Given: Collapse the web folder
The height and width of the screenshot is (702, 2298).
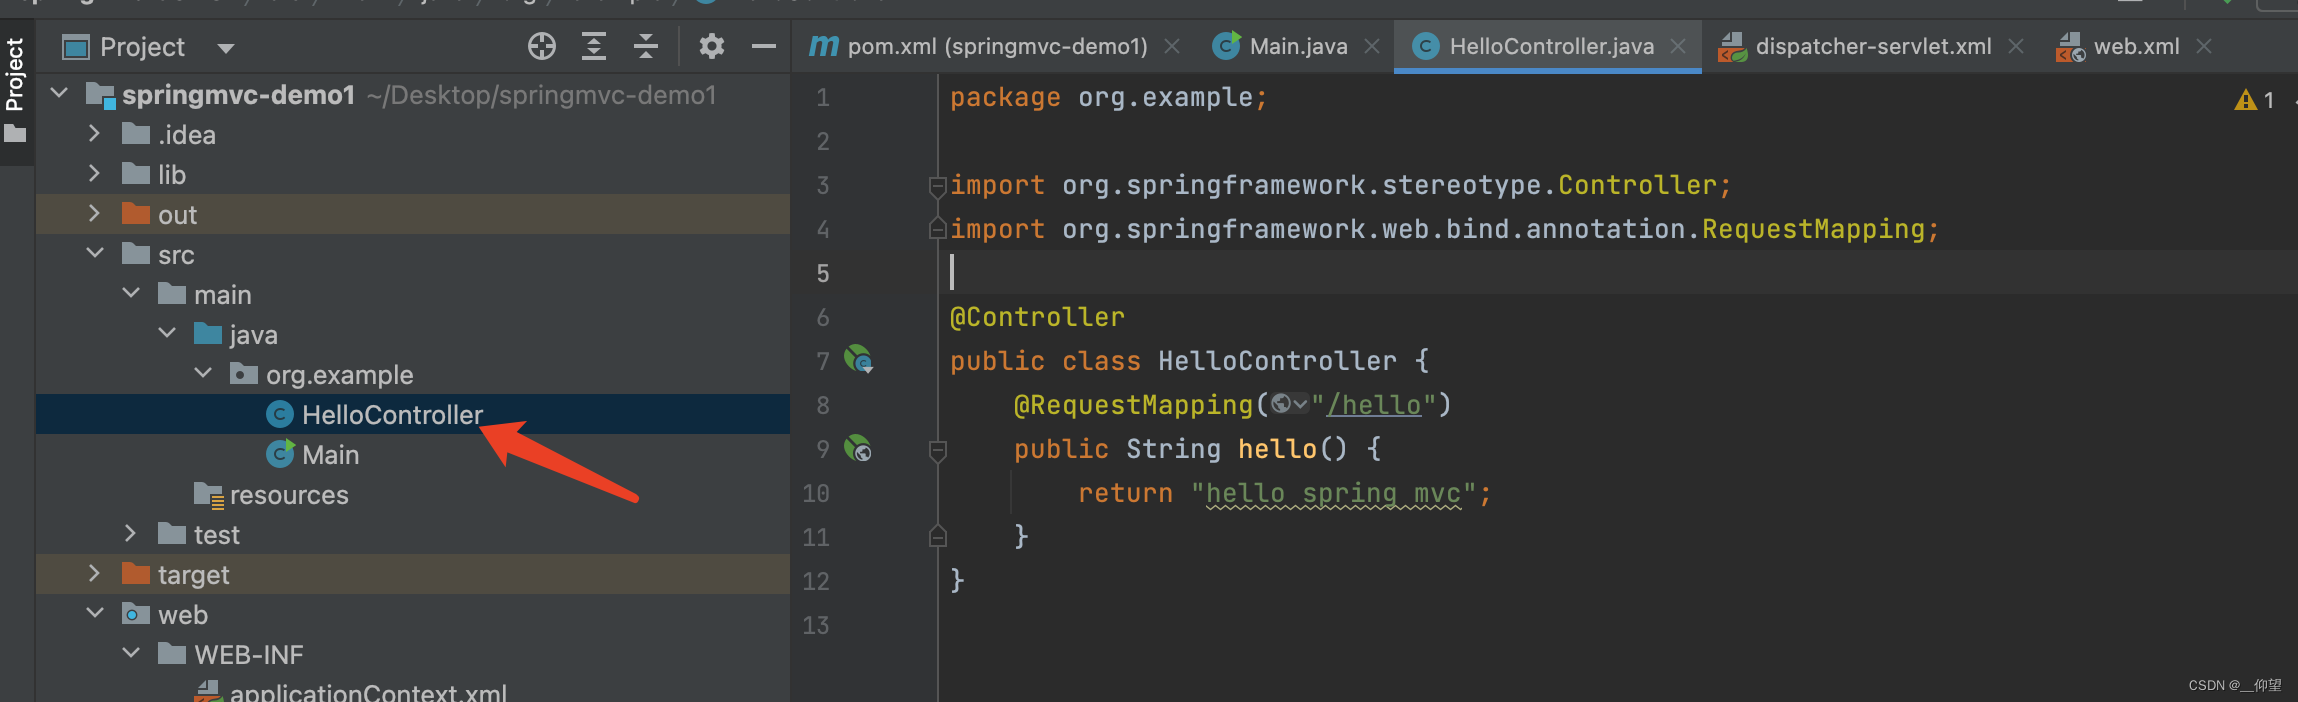Looking at the screenshot, I should tap(95, 614).
